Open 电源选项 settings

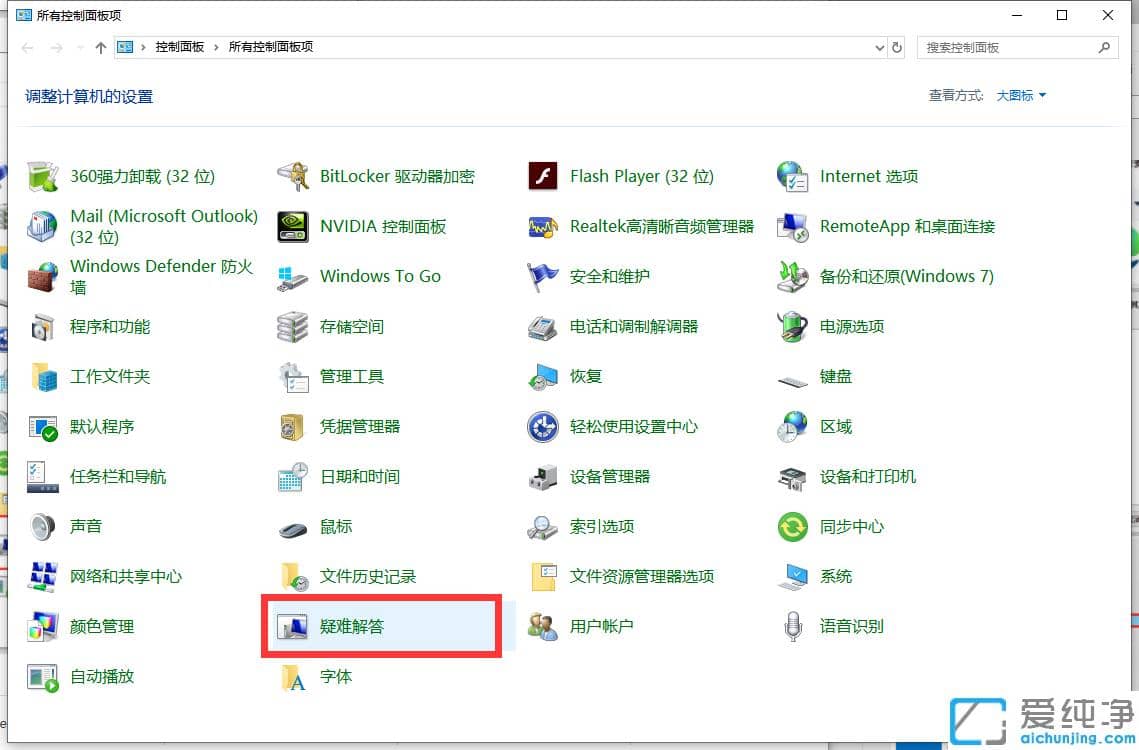point(853,326)
